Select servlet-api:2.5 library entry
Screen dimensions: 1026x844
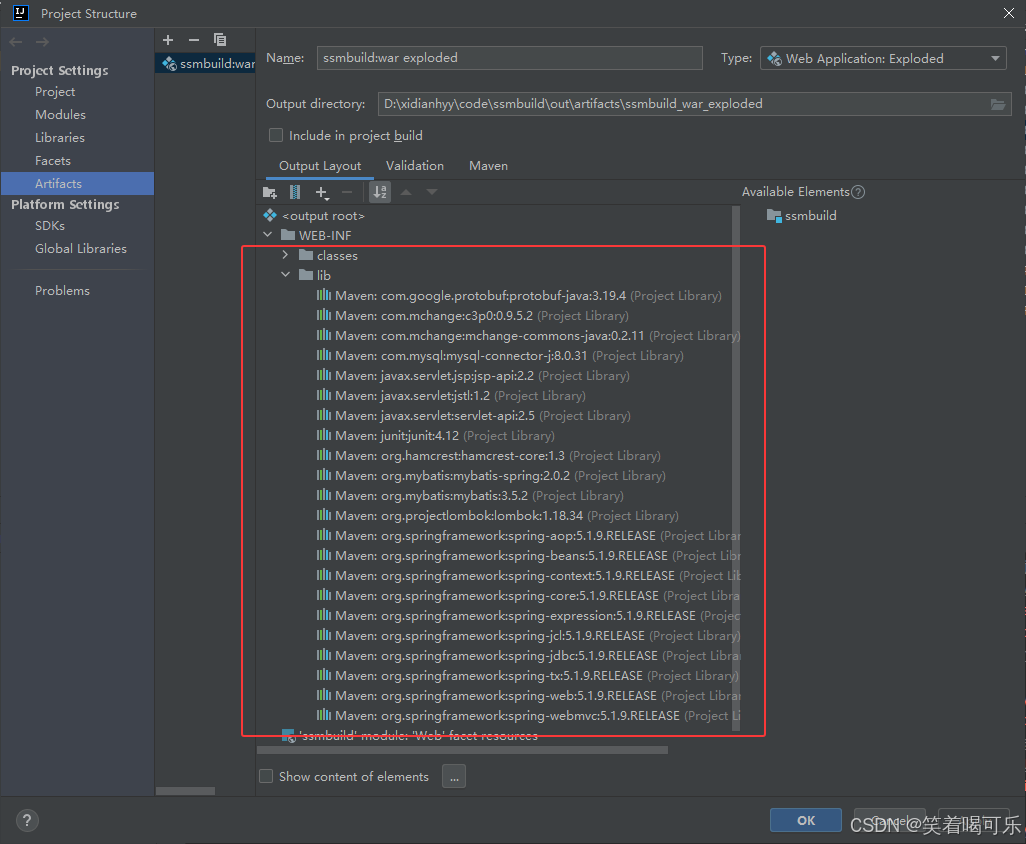click(474, 415)
